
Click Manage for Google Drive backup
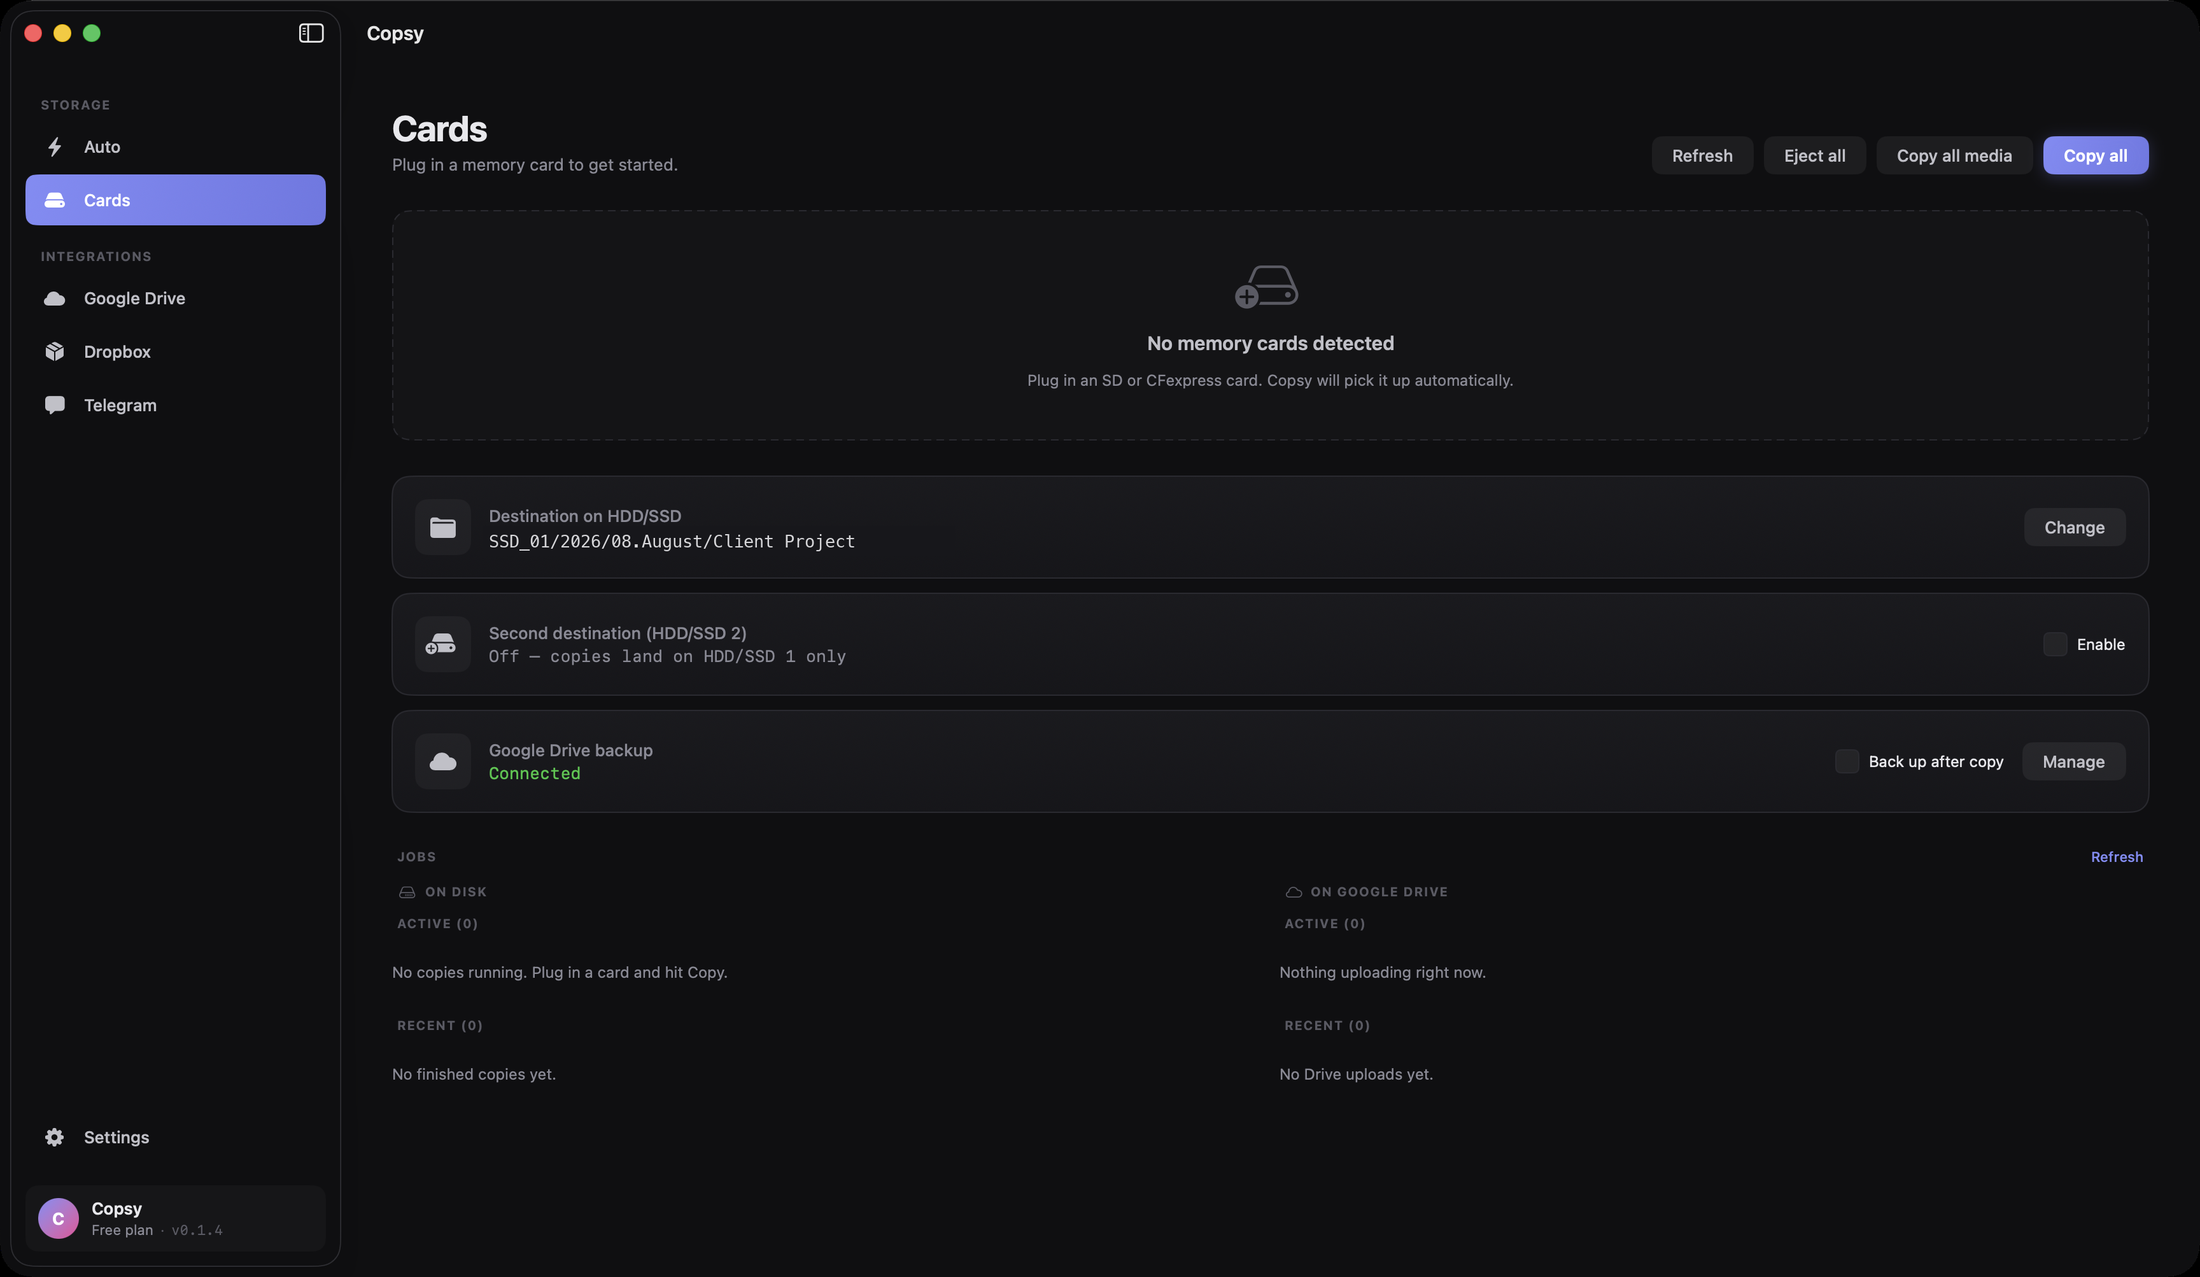[x=2073, y=761]
